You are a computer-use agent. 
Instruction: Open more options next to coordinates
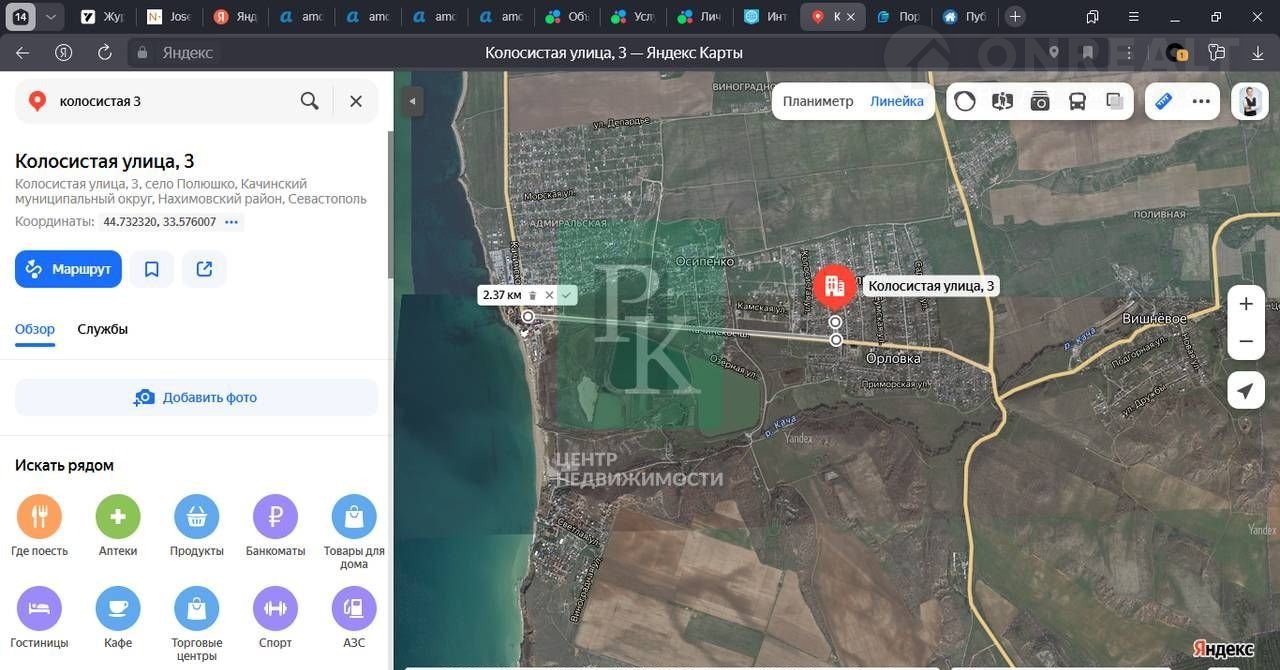point(232,222)
